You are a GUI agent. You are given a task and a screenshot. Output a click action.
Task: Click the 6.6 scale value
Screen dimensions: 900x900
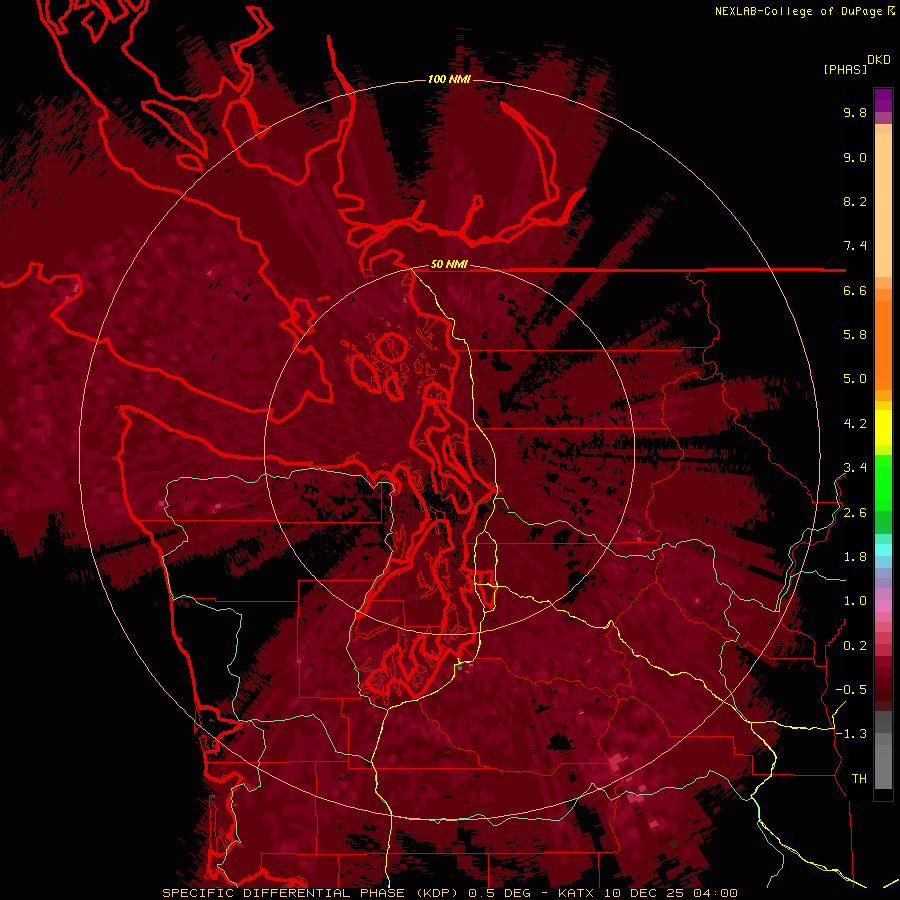tap(855, 290)
